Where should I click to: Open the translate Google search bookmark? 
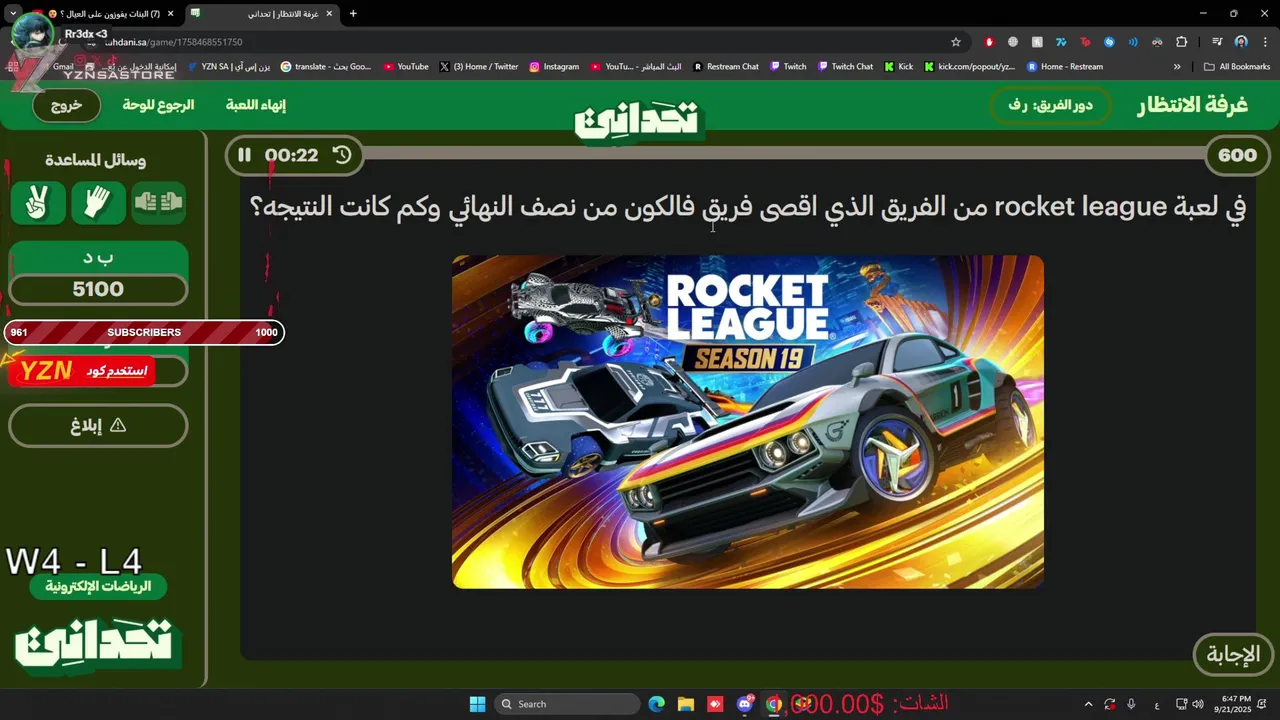(326, 67)
